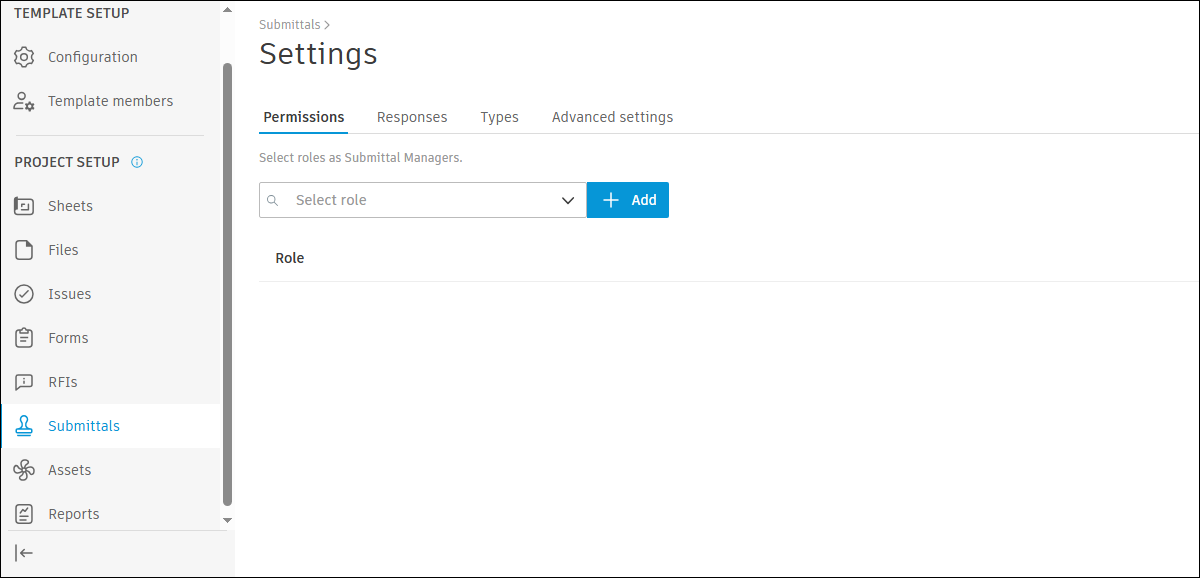Image resolution: width=1200 pixels, height=578 pixels.
Task: Expand the Select role dropdown arrow
Action: [x=568, y=200]
